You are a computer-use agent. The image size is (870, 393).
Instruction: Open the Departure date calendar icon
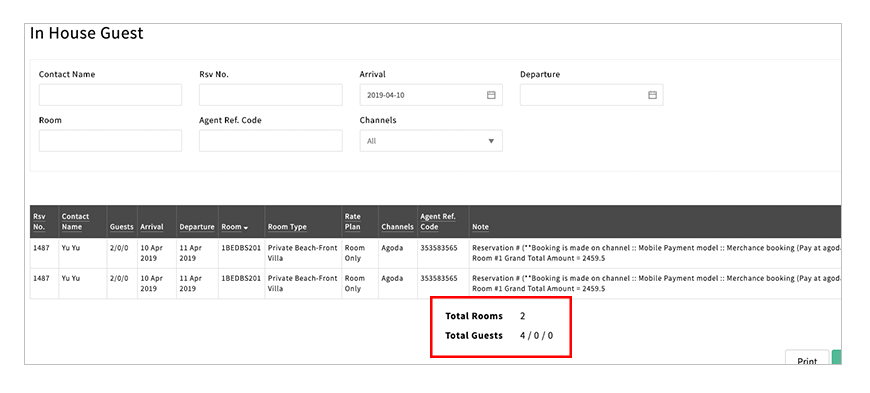652,95
